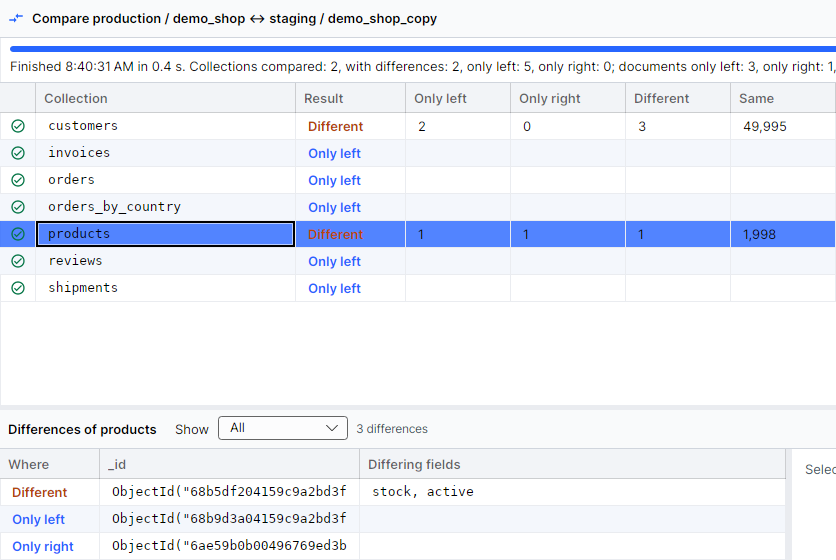Click the check icon for orders_by_country
The height and width of the screenshot is (560, 836).
[18, 207]
